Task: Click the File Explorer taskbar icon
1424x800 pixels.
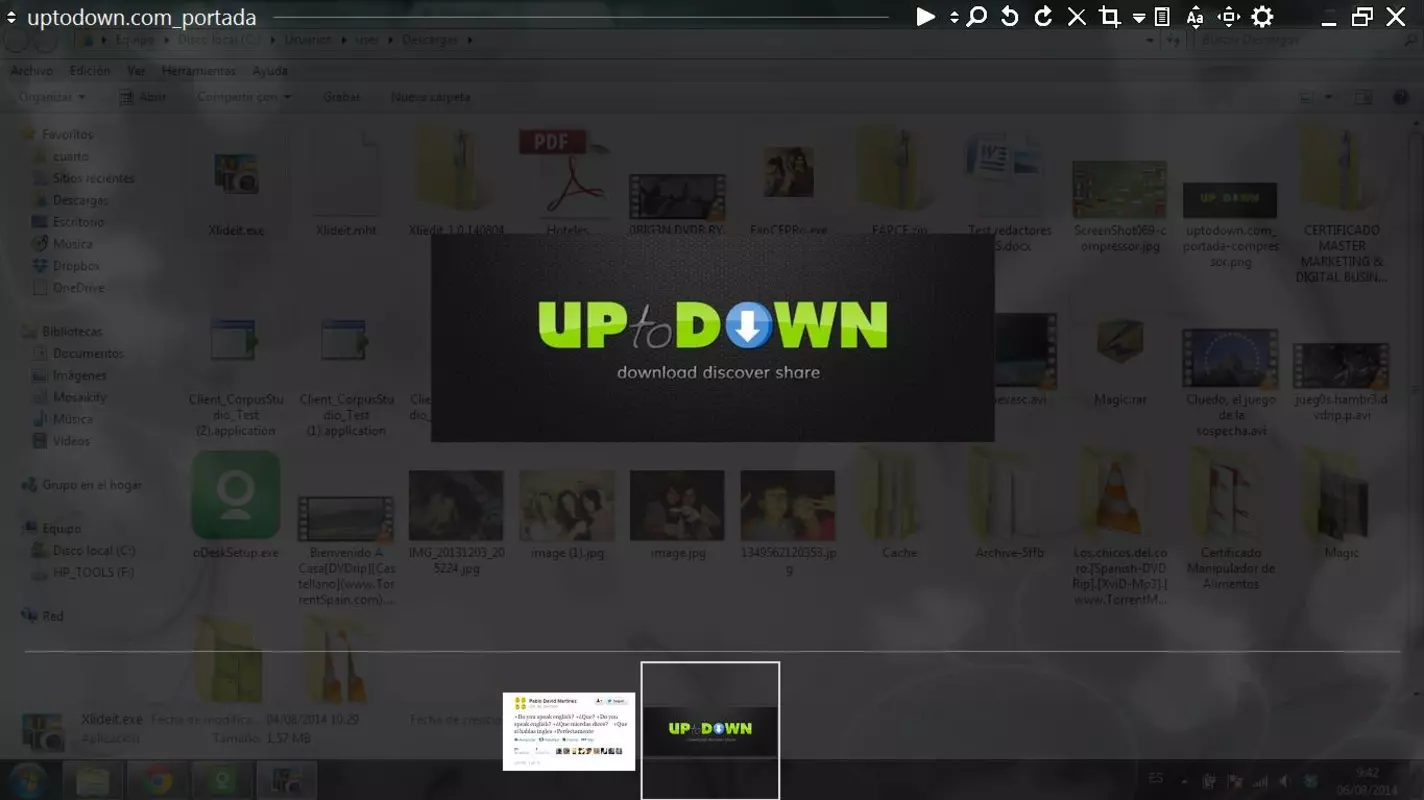Action: [92, 780]
